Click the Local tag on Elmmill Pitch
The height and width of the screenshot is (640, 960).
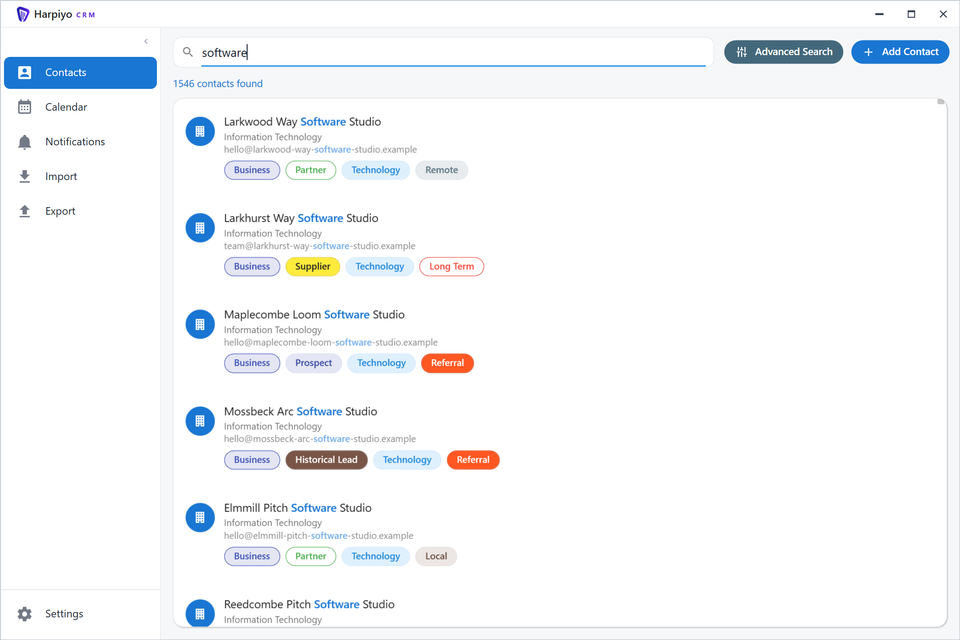(x=436, y=556)
